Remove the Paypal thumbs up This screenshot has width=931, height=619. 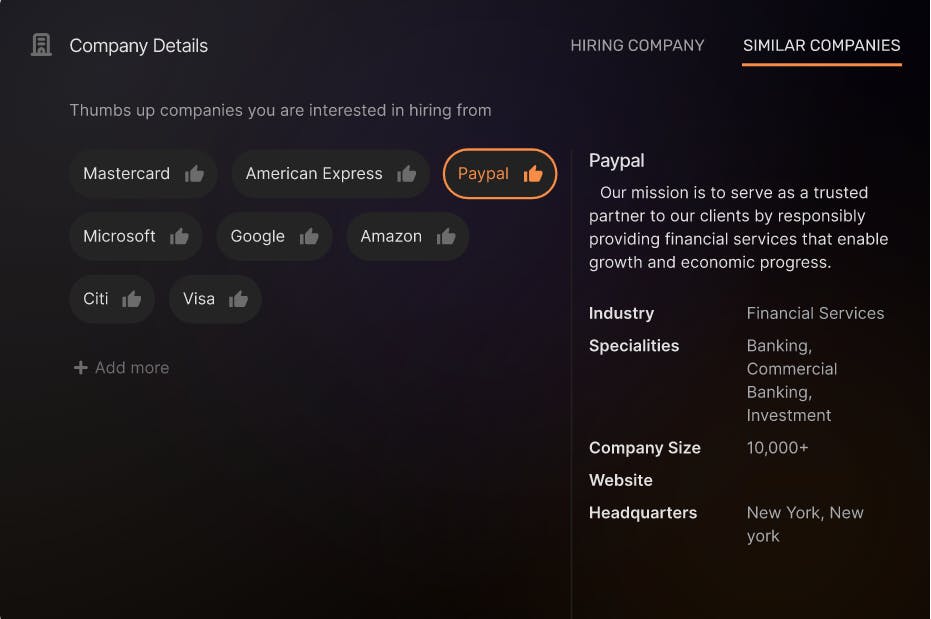coord(533,174)
